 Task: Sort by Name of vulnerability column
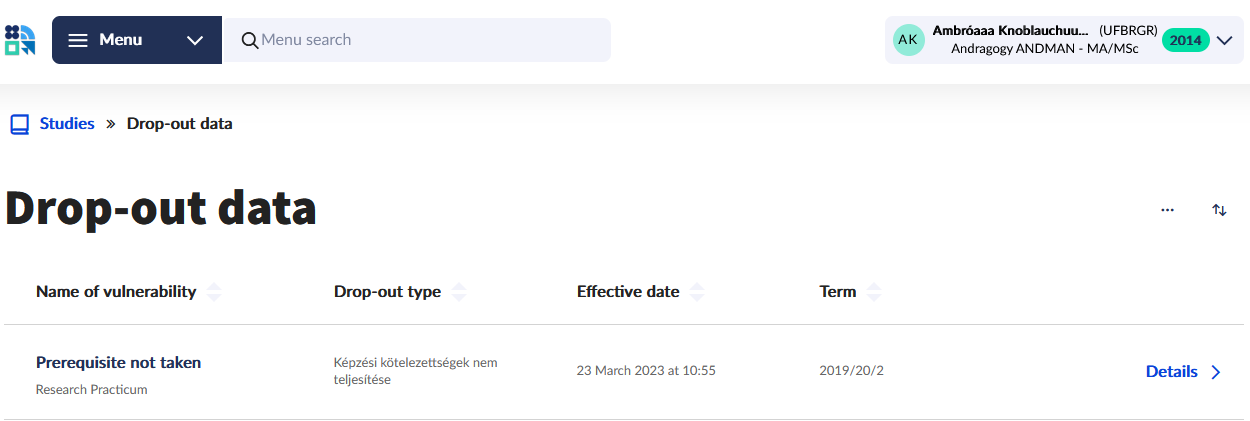tap(214, 292)
